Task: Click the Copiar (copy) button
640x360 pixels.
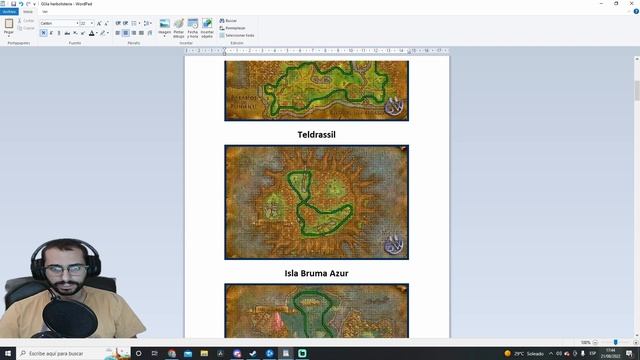Action: pyautogui.click(x=26, y=28)
